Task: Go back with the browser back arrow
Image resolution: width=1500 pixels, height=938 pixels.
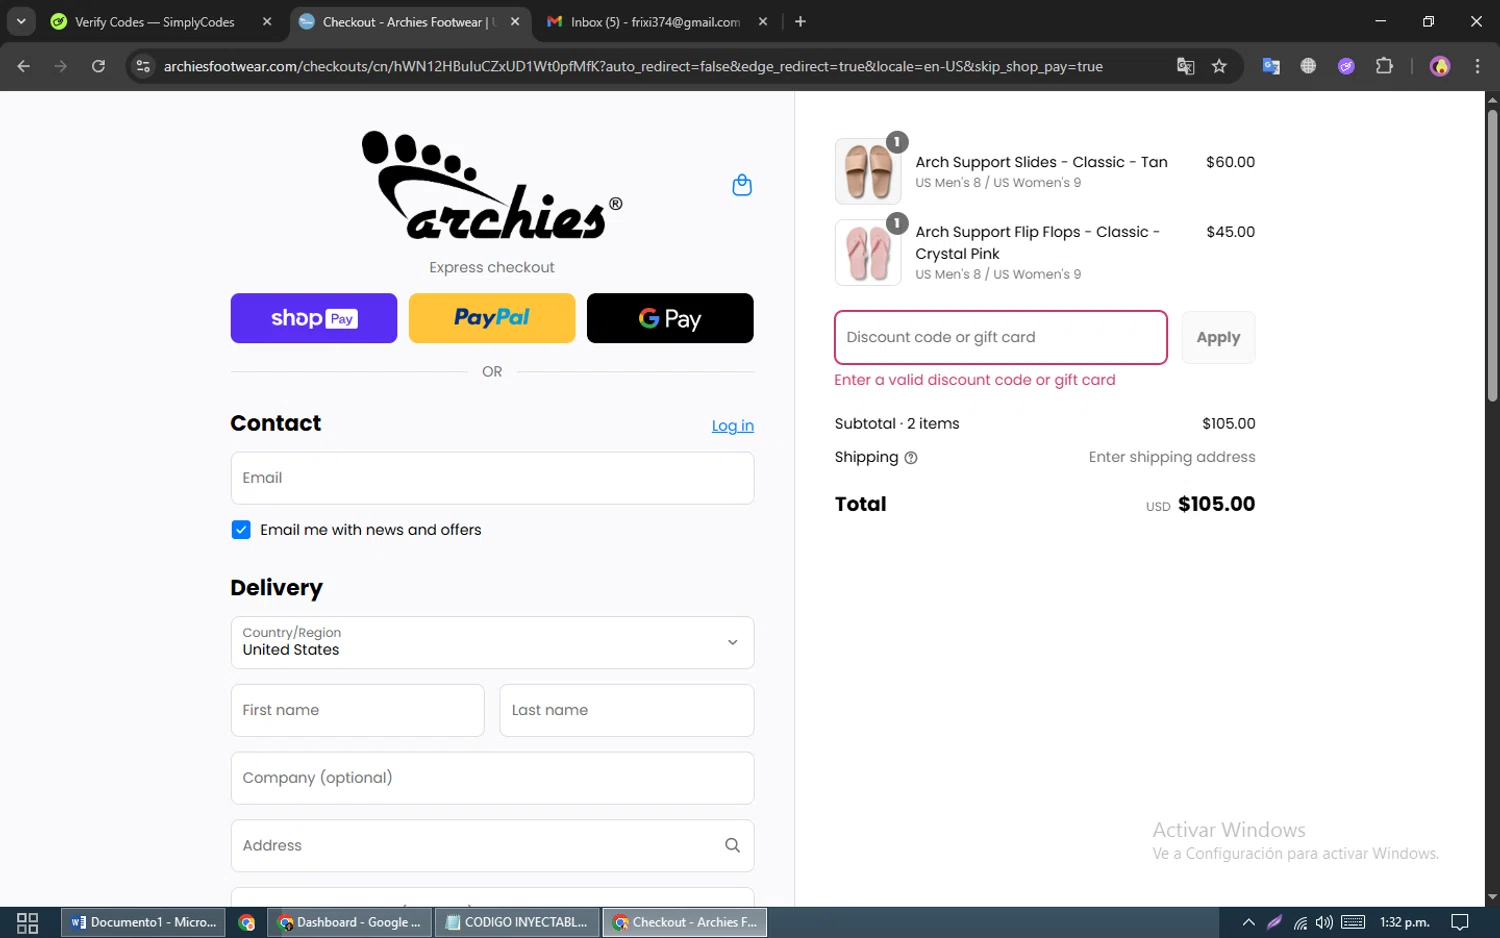Action: pyautogui.click(x=24, y=66)
